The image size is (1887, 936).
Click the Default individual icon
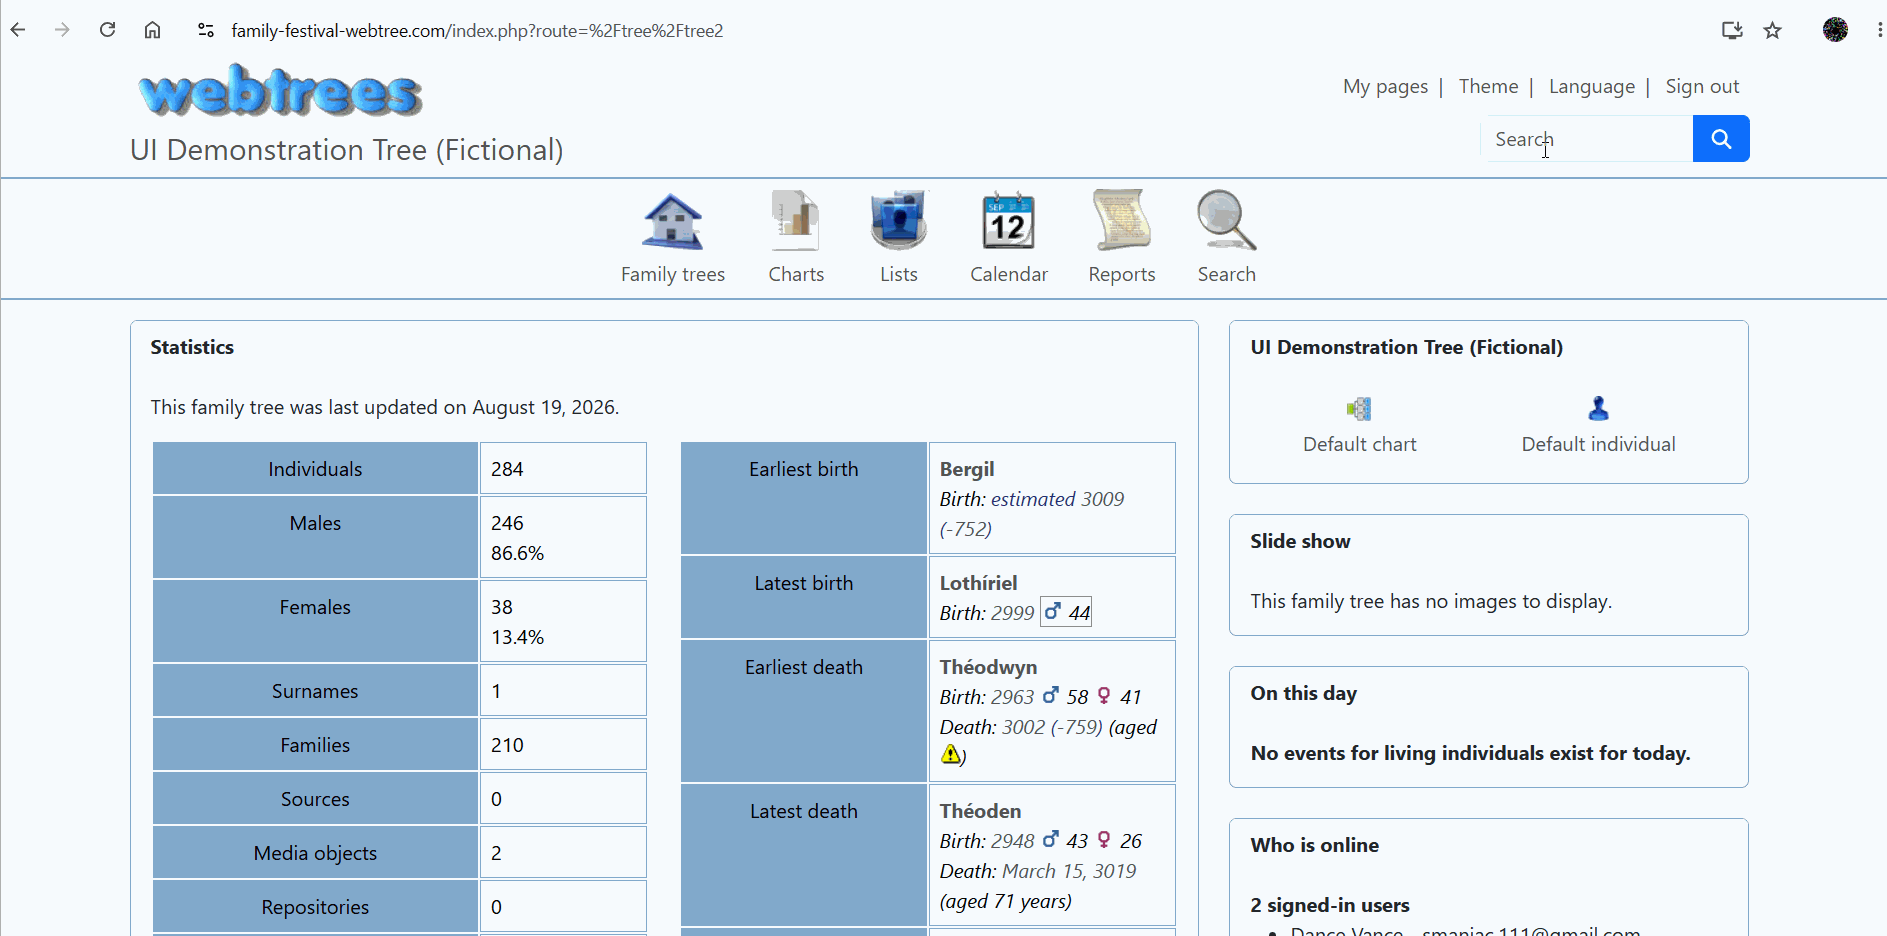click(x=1598, y=408)
